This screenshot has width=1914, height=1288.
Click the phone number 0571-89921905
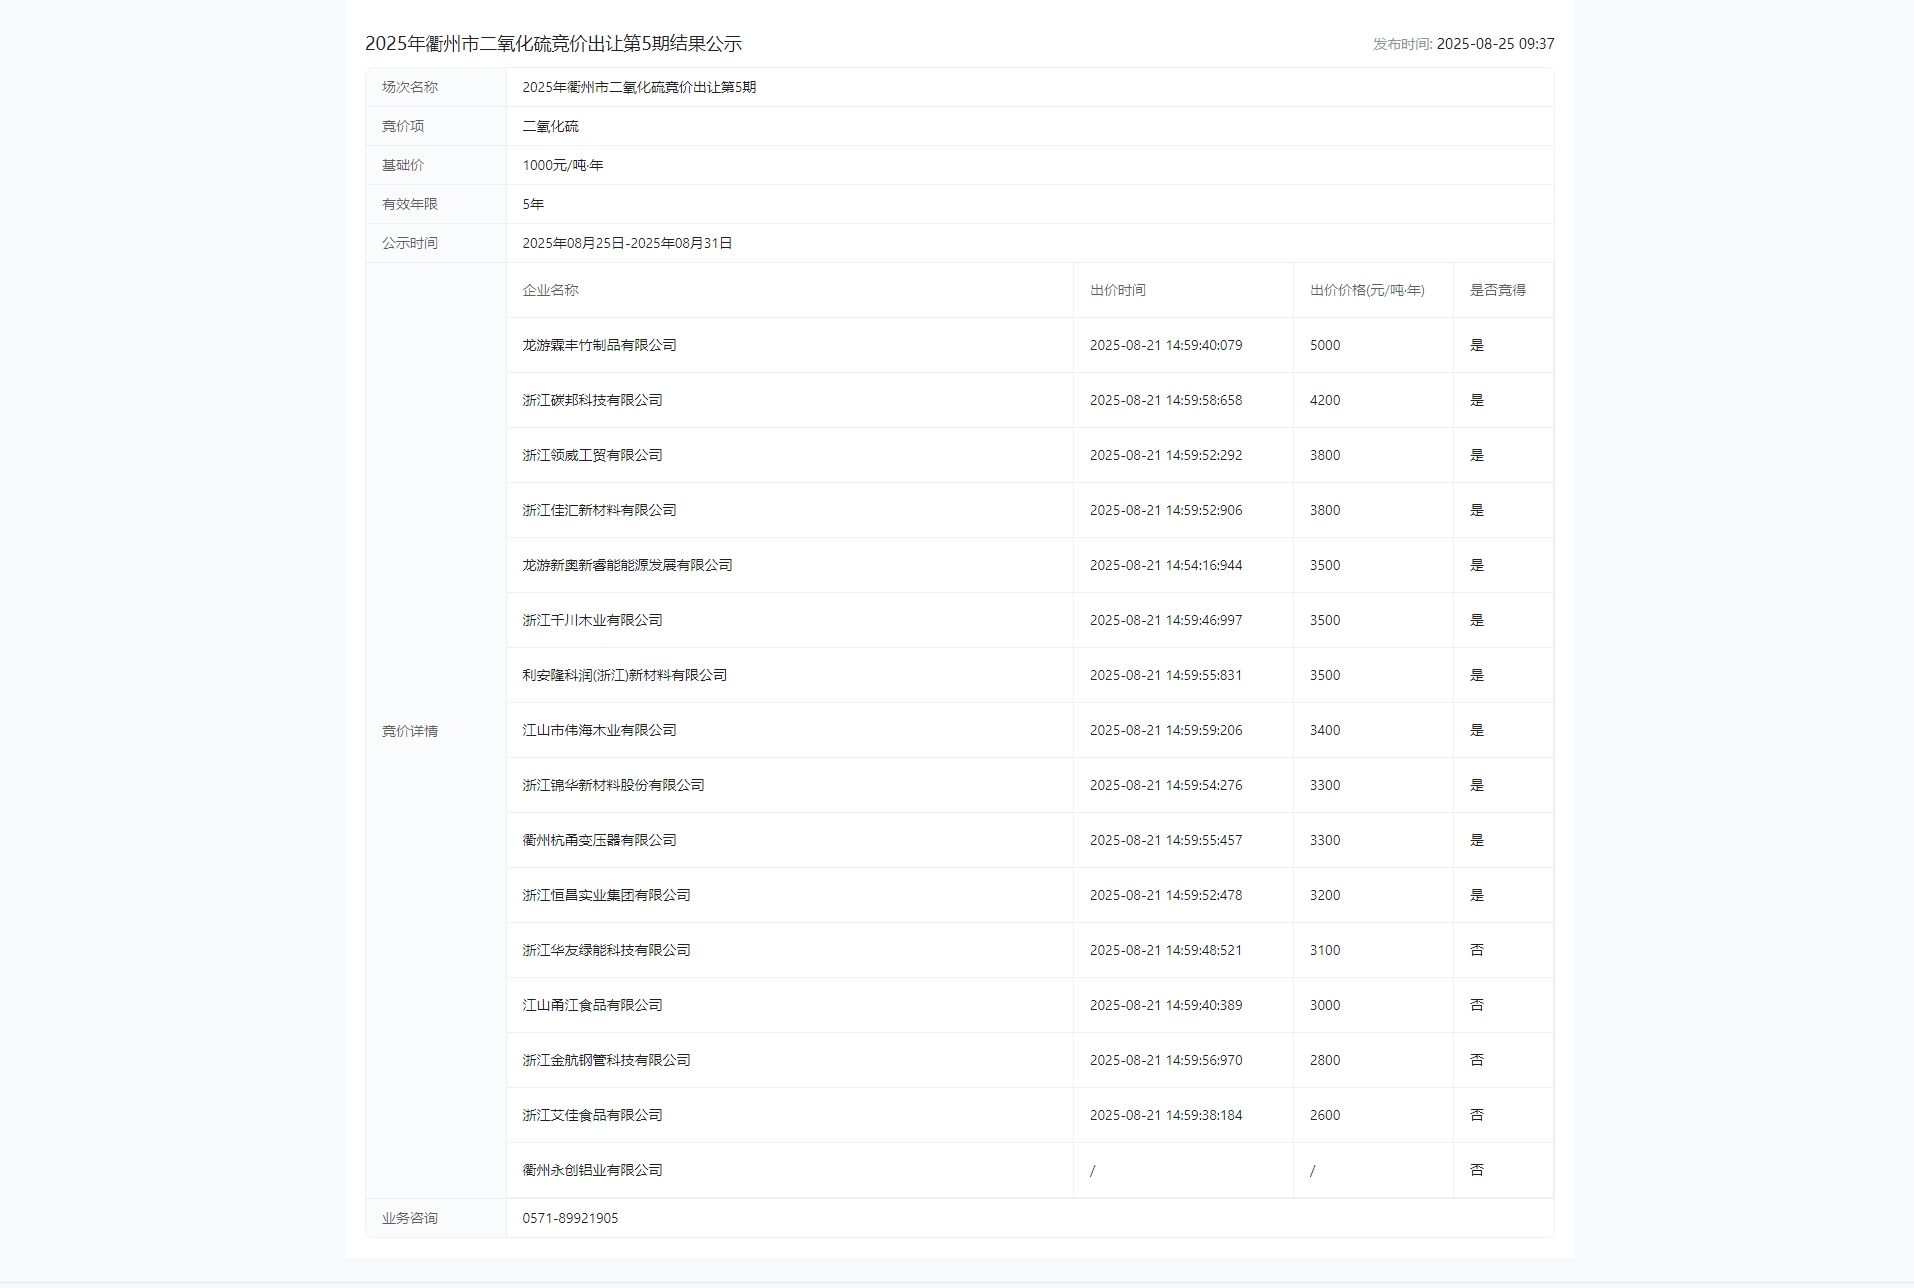pos(570,1218)
